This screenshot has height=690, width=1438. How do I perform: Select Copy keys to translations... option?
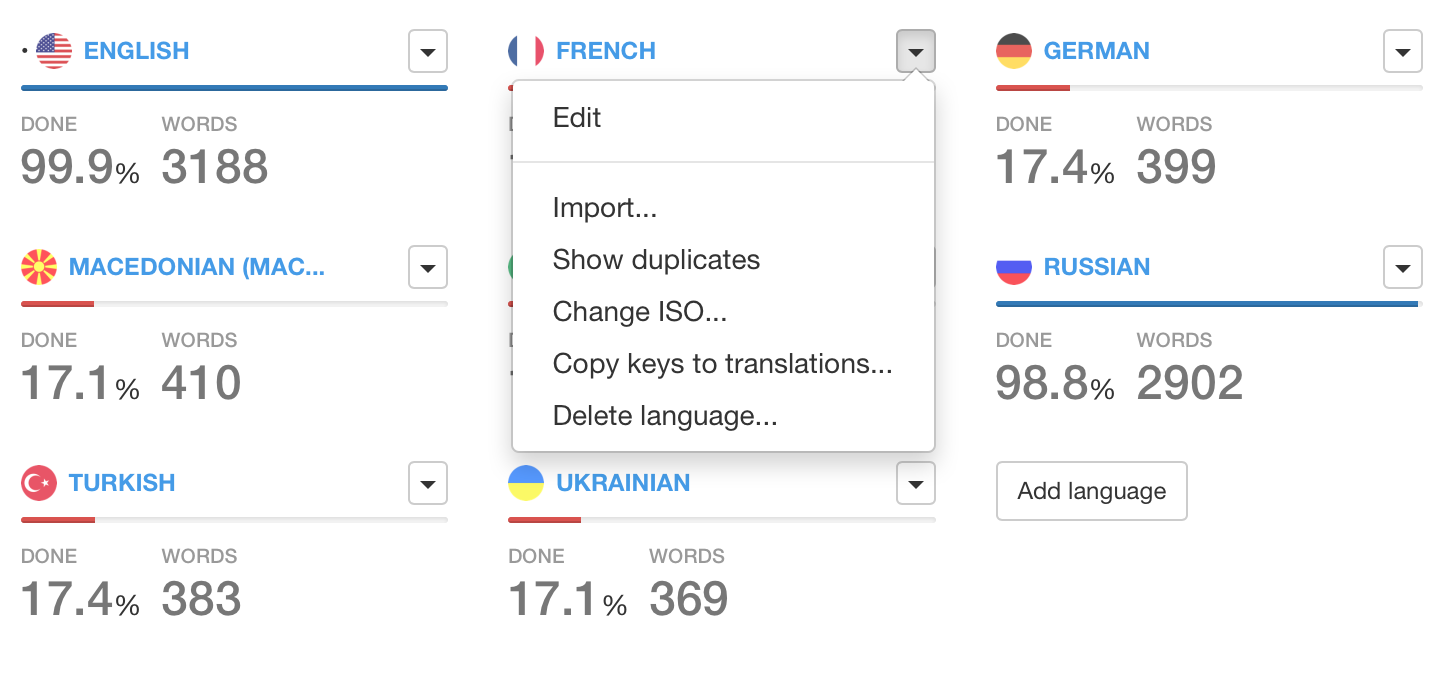723,364
